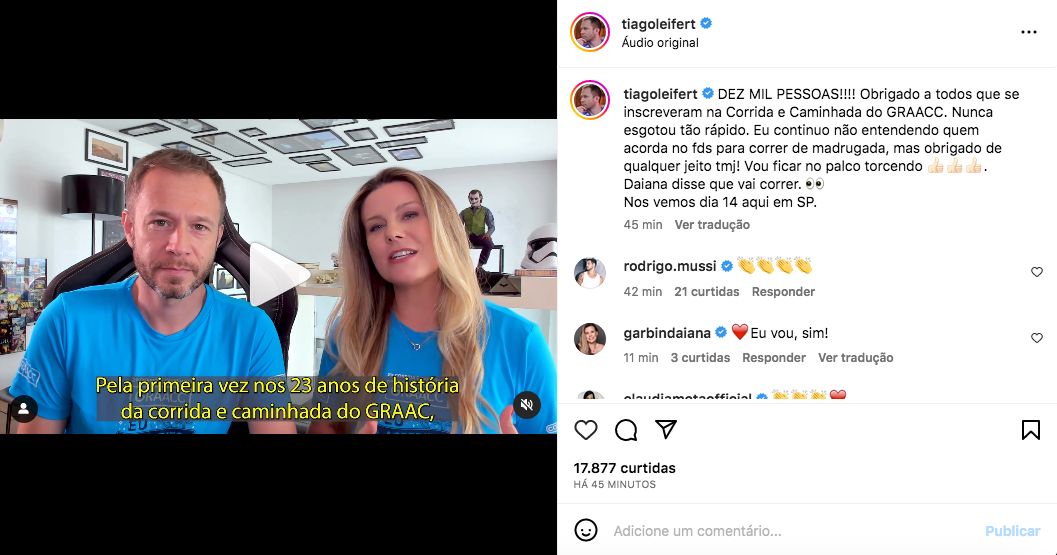
Task: Play the video with the center play button
Action: tap(278, 274)
